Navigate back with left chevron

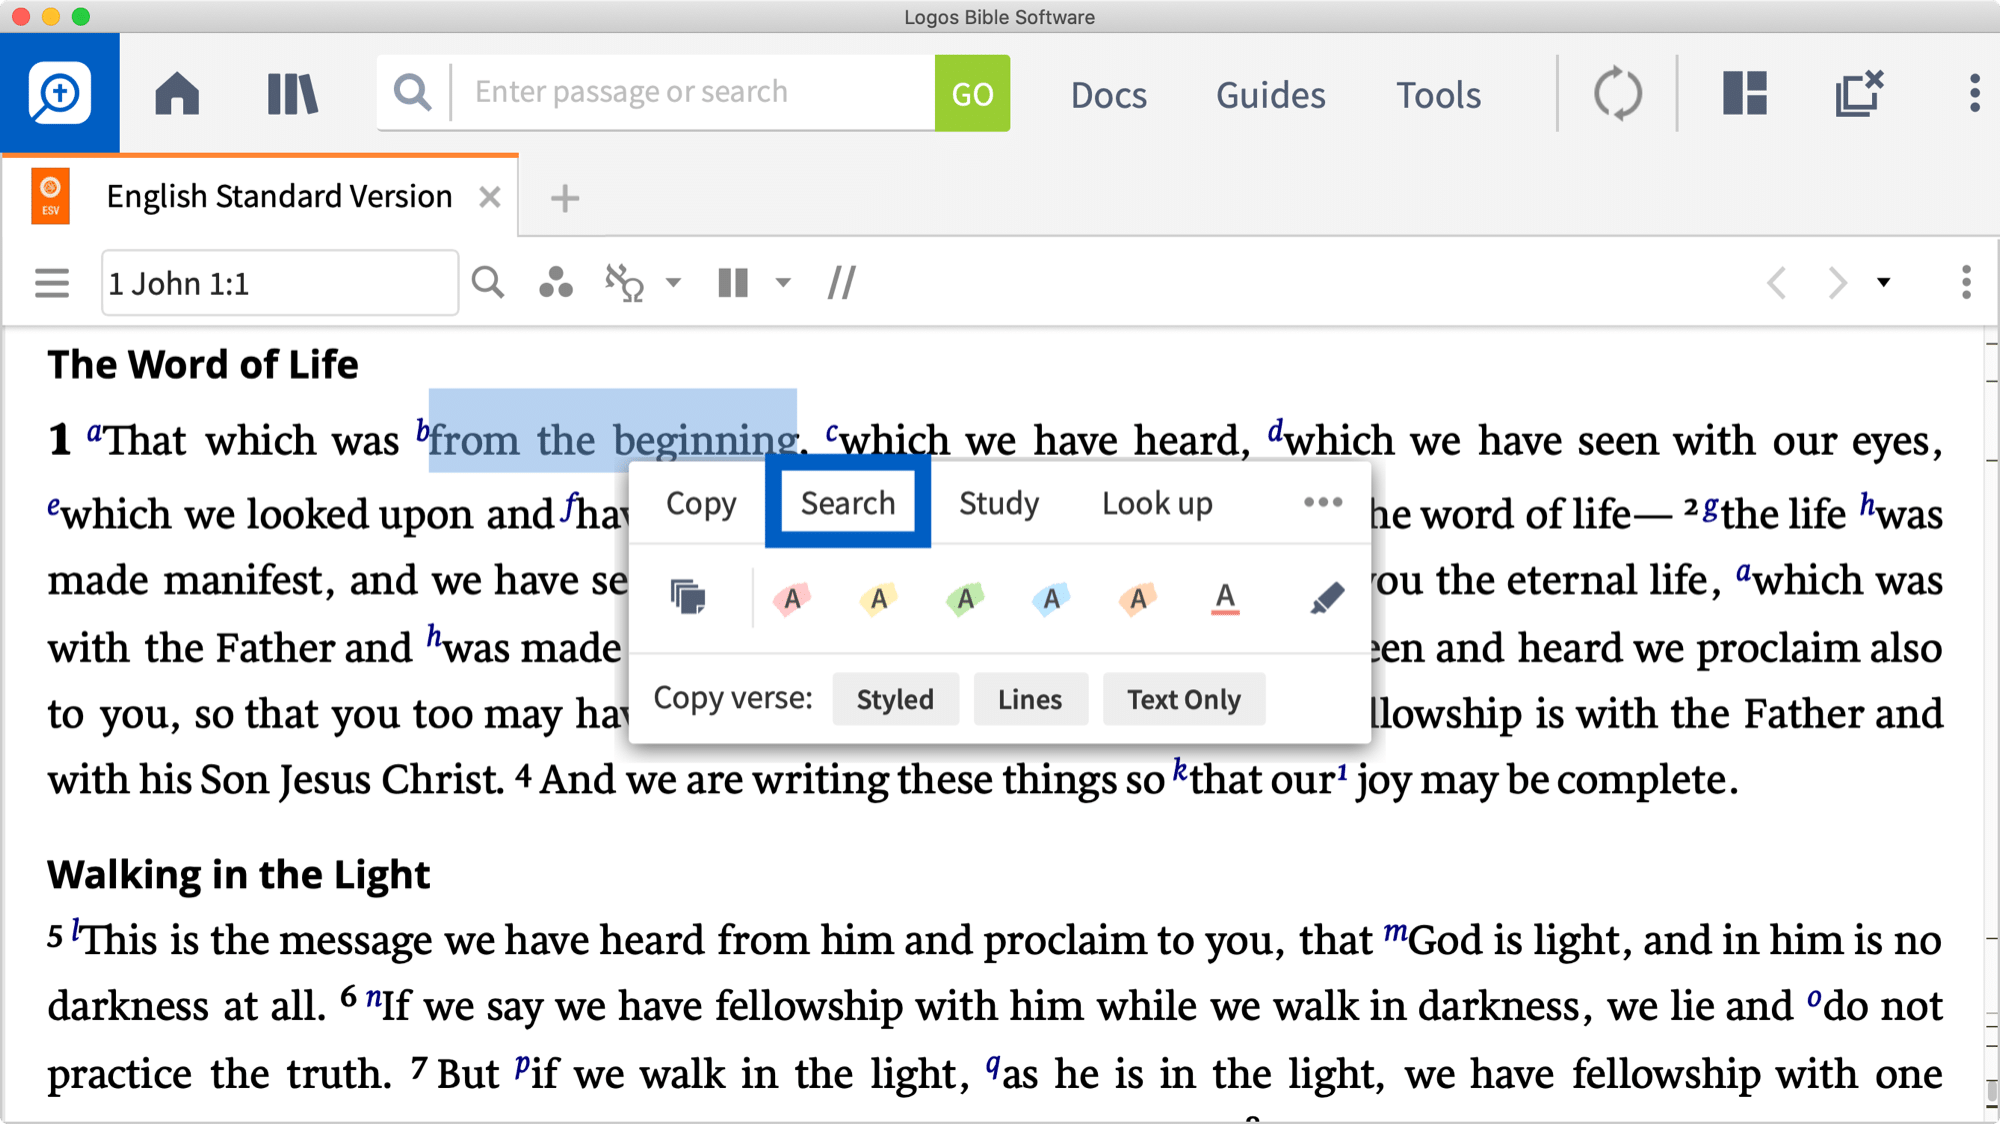point(1776,283)
